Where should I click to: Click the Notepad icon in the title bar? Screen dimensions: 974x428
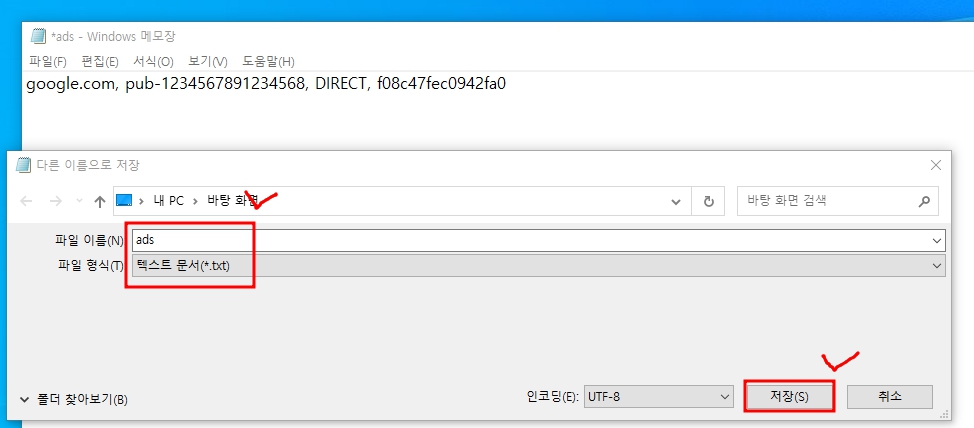click(x=39, y=36)
